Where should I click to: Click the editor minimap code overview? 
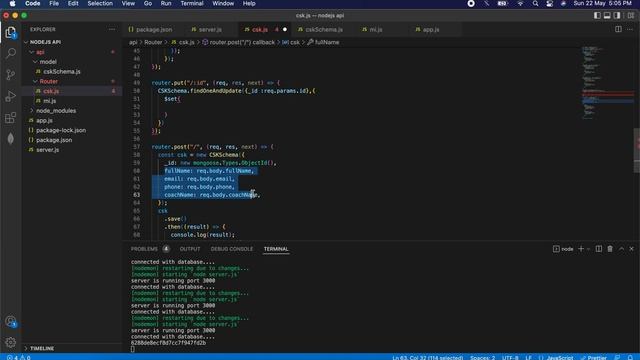pyautogui.click(x=607, y=83)
